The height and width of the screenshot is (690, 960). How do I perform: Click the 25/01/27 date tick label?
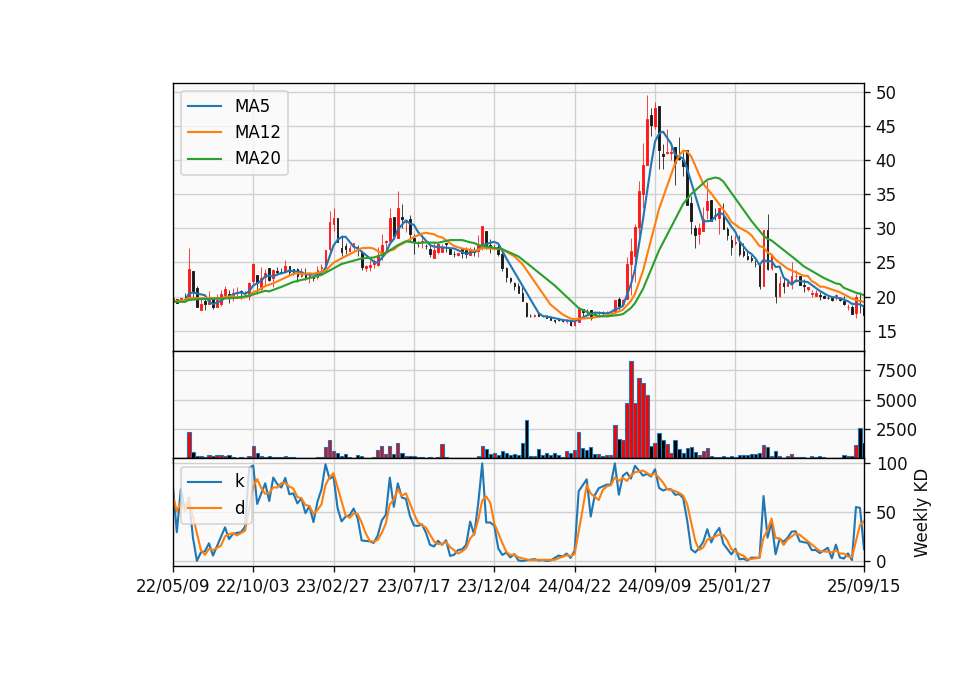735,586
